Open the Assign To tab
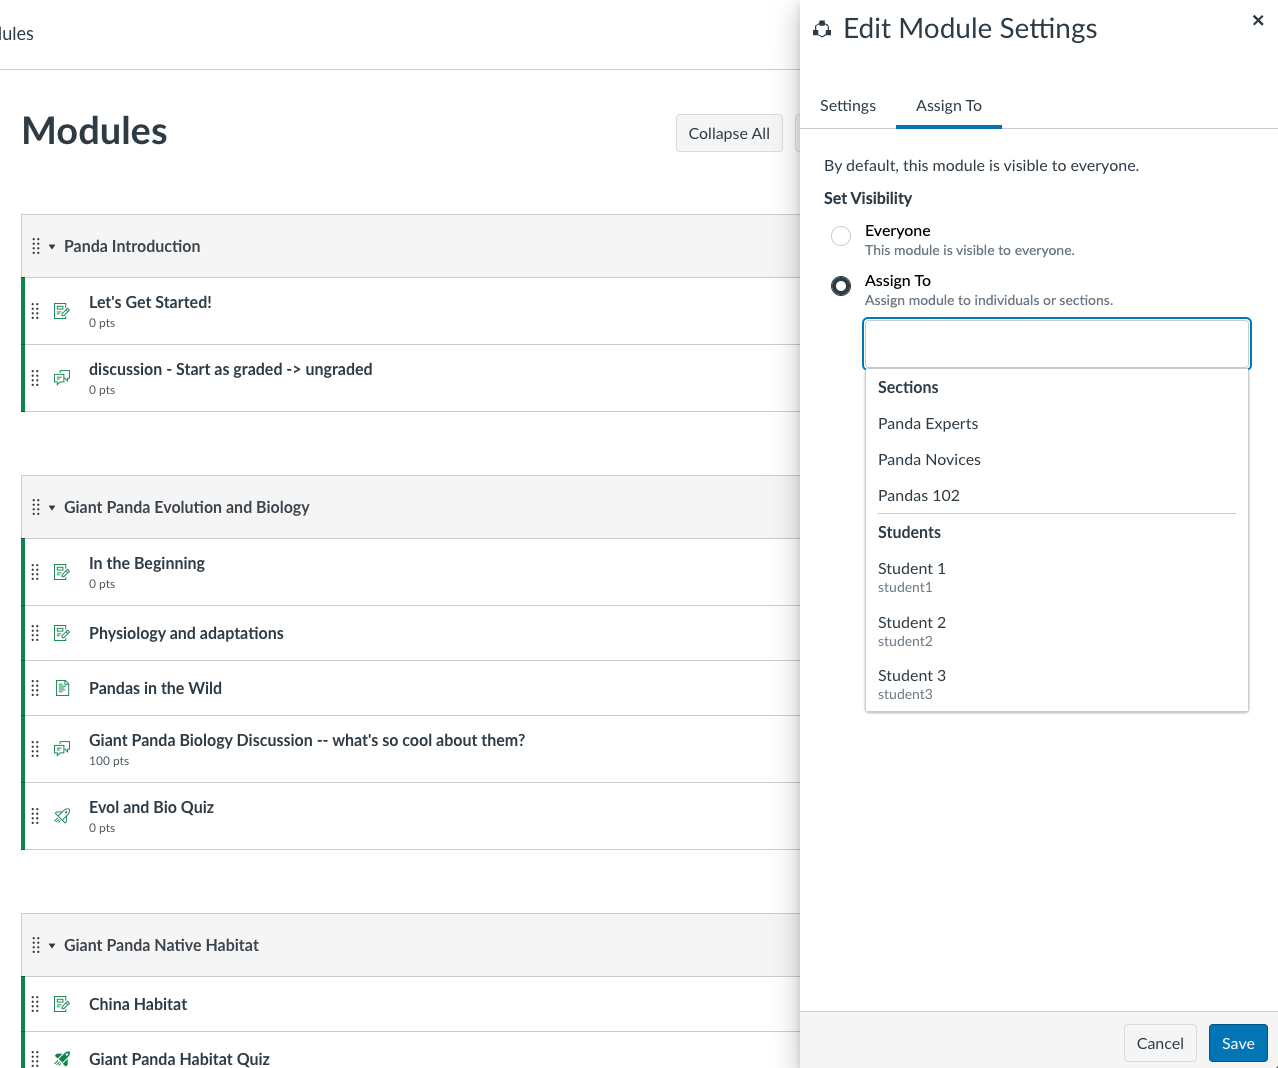This screenshot has height=1068, width=1278. [x=949, y=106]
